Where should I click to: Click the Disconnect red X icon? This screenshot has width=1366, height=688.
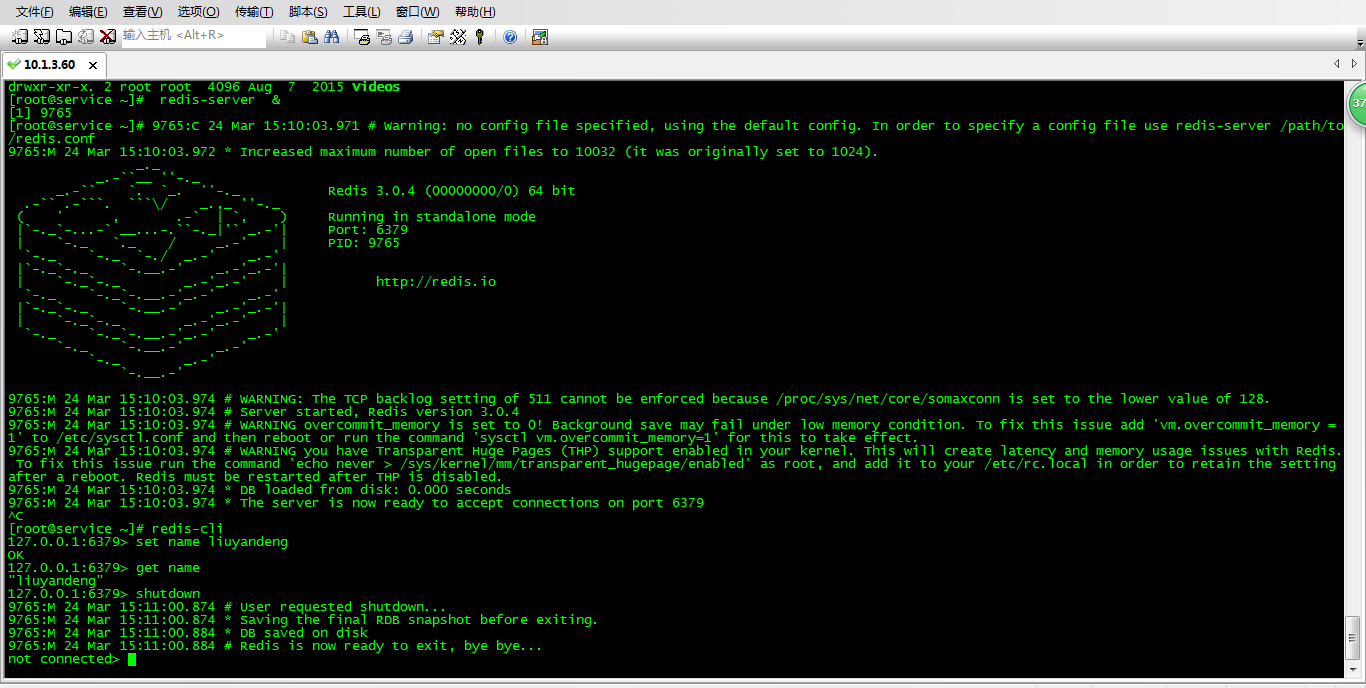click(107, 37)
